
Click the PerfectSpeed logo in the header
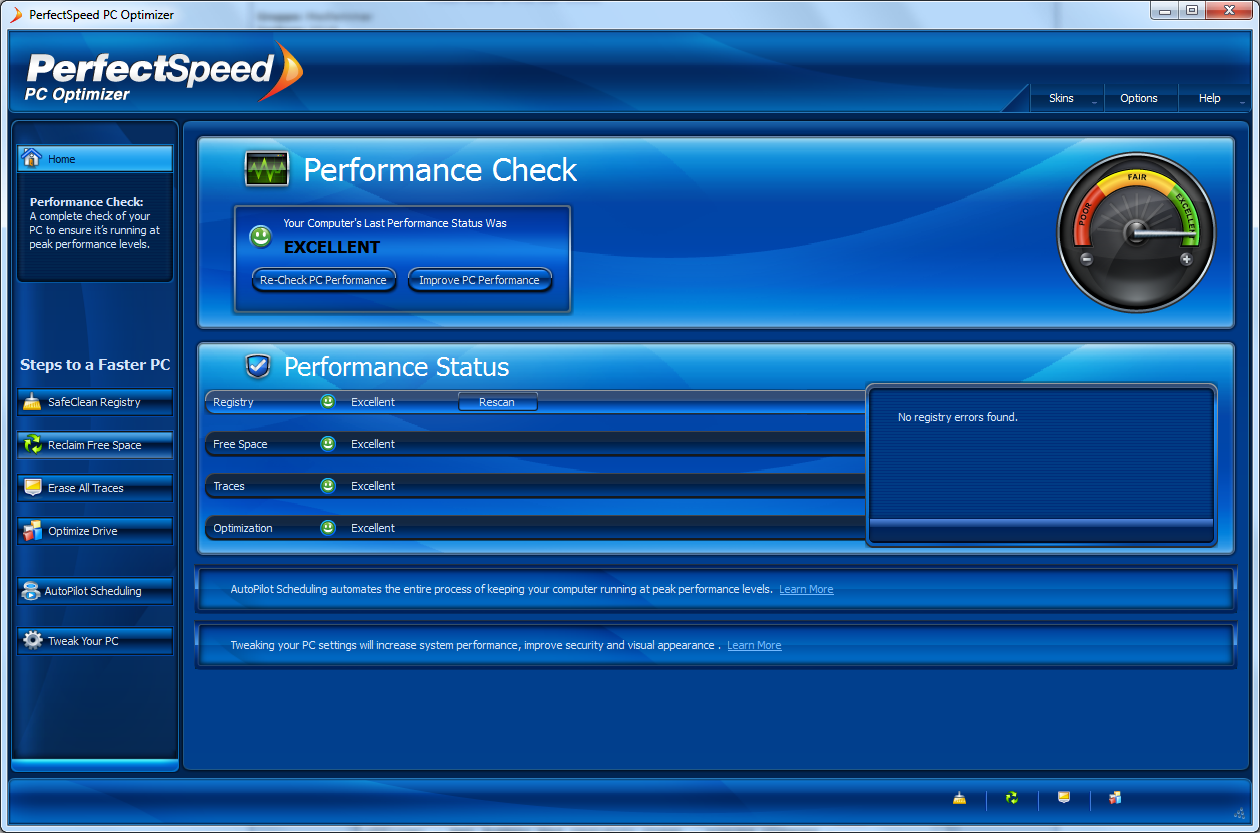[164, 73]
